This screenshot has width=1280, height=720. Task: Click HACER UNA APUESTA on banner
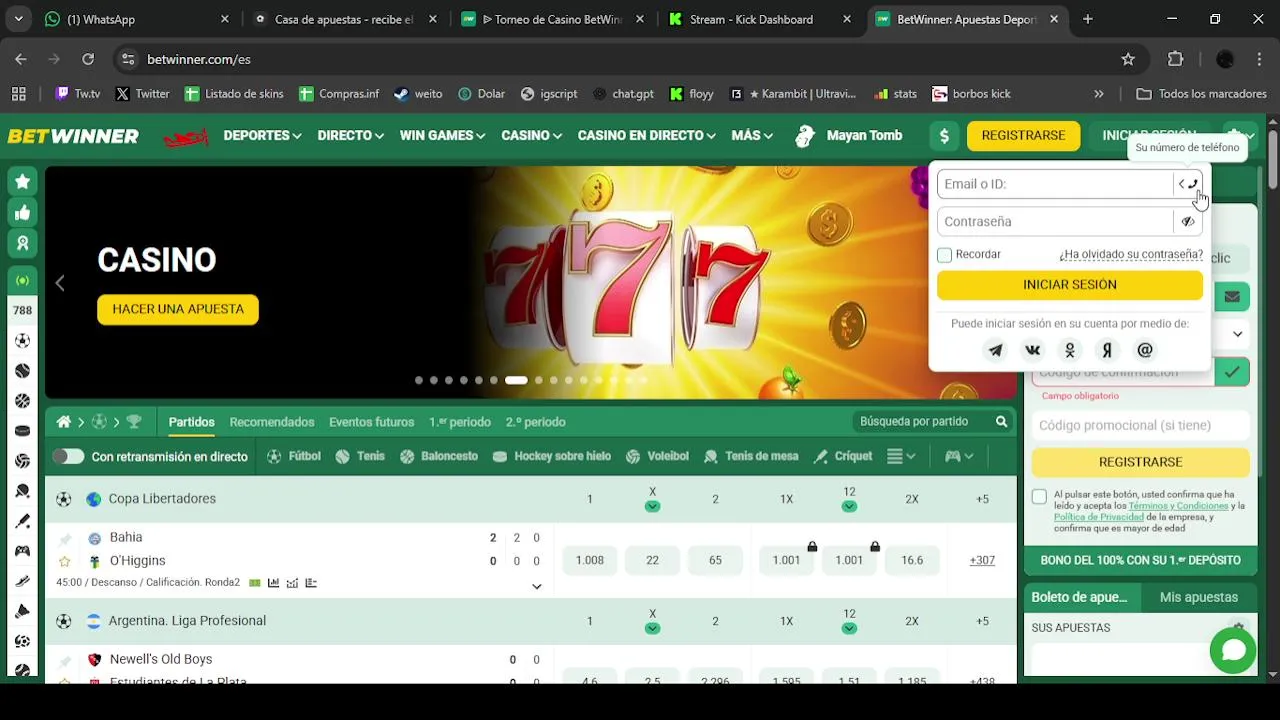coord(178,309)
